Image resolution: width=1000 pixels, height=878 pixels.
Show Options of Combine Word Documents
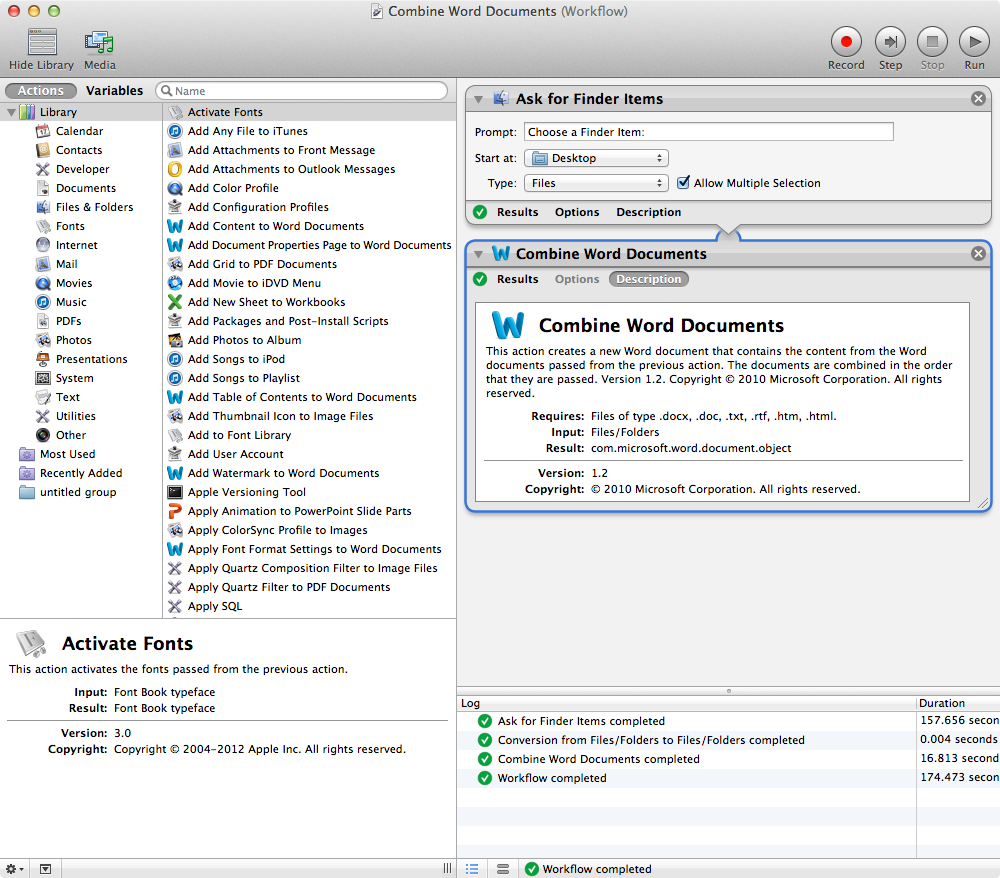pyautogui.click(x=577, y=279)
